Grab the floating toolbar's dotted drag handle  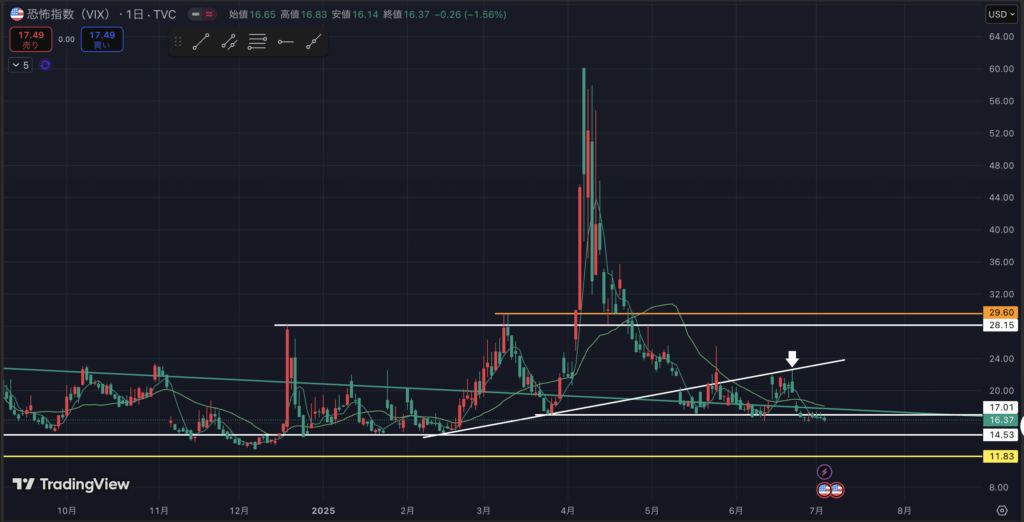pos(178,42)
